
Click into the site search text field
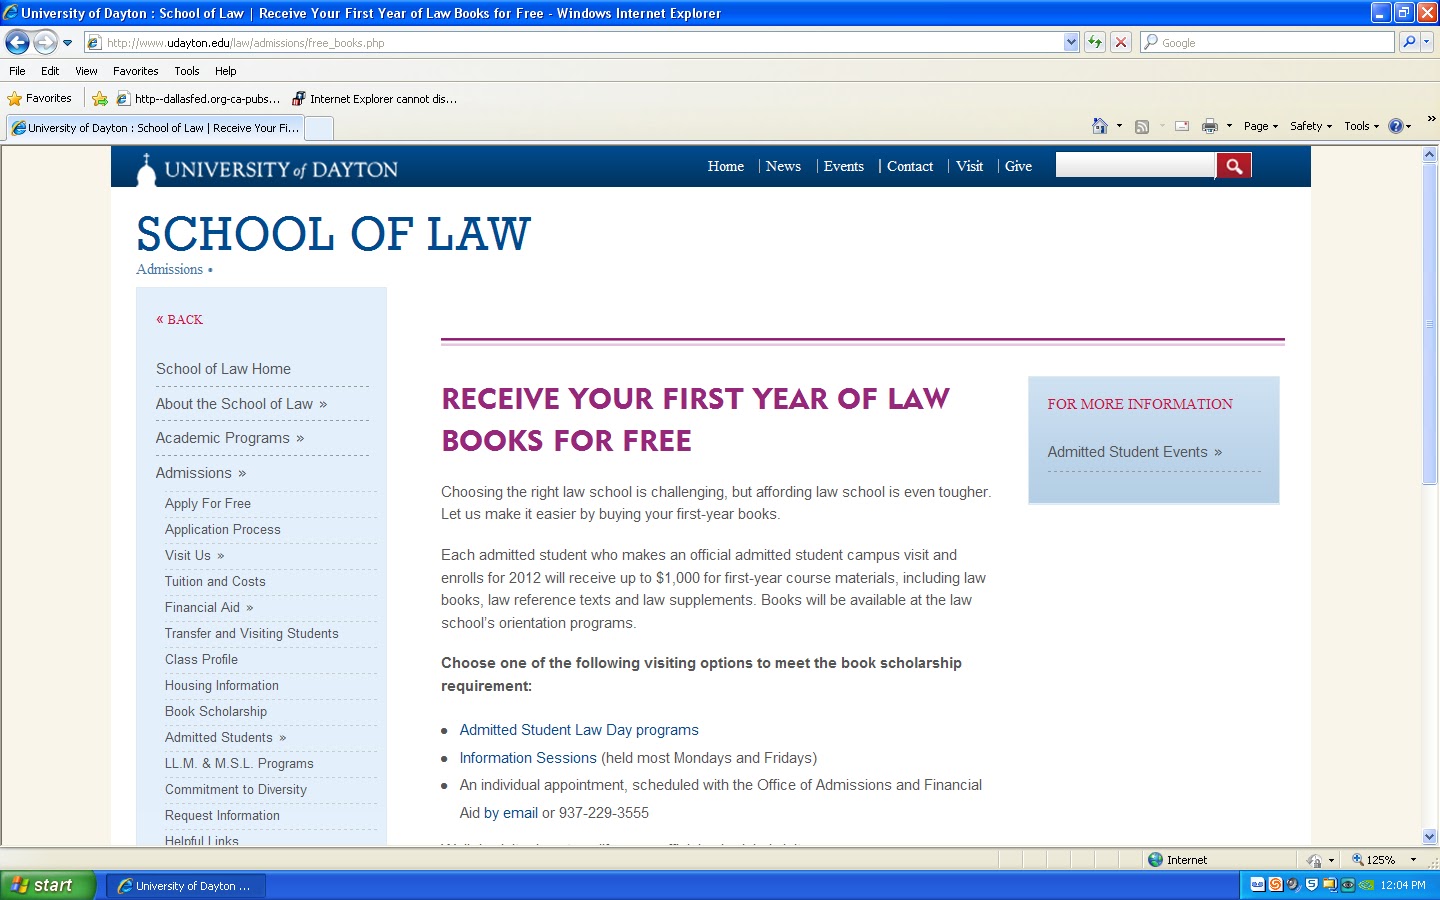(1135, 166)
